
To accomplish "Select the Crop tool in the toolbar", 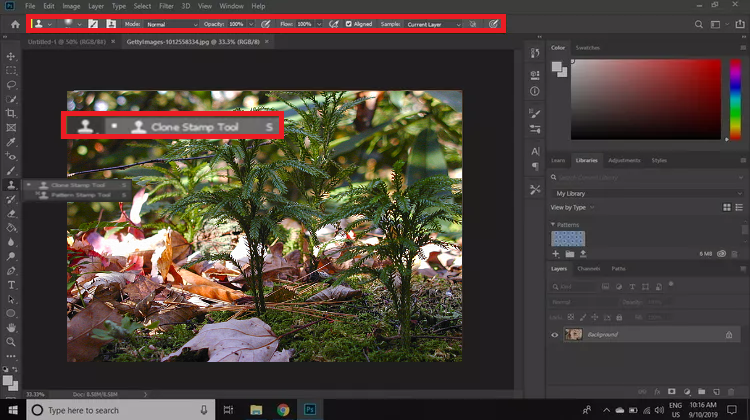I will coord(11,113).
